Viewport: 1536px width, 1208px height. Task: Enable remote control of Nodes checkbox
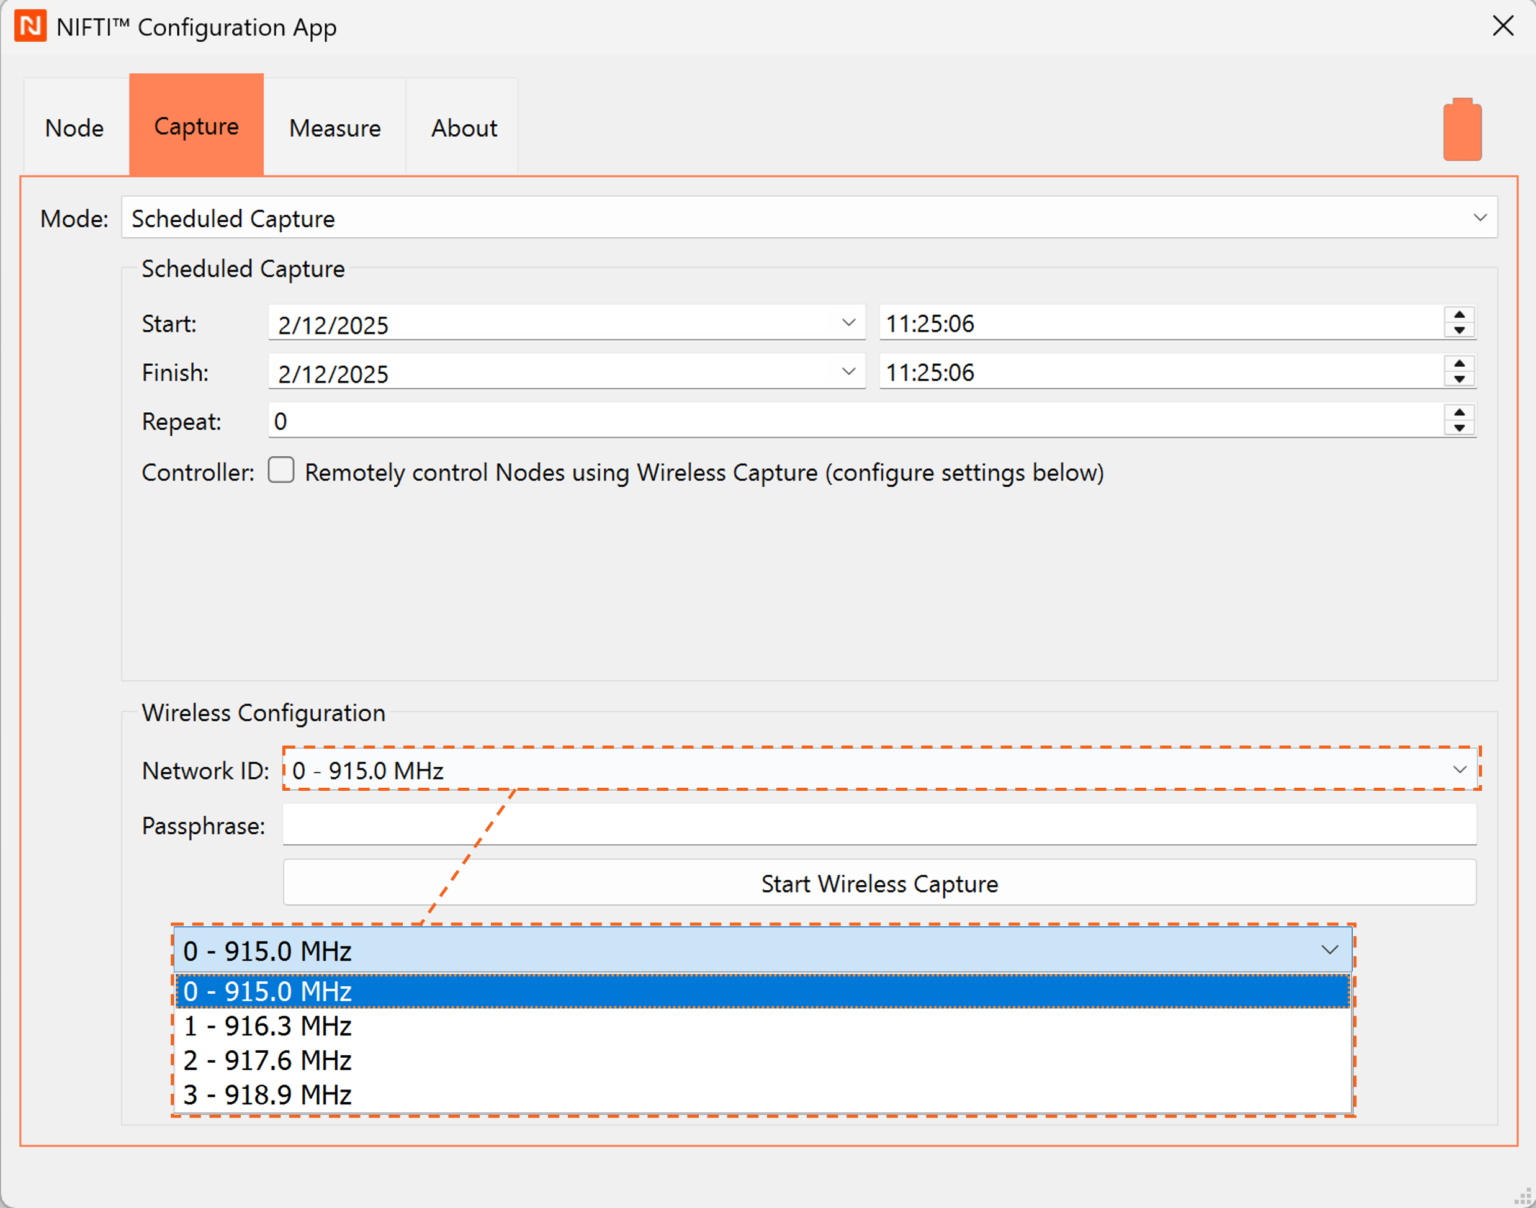click(280, 470)
